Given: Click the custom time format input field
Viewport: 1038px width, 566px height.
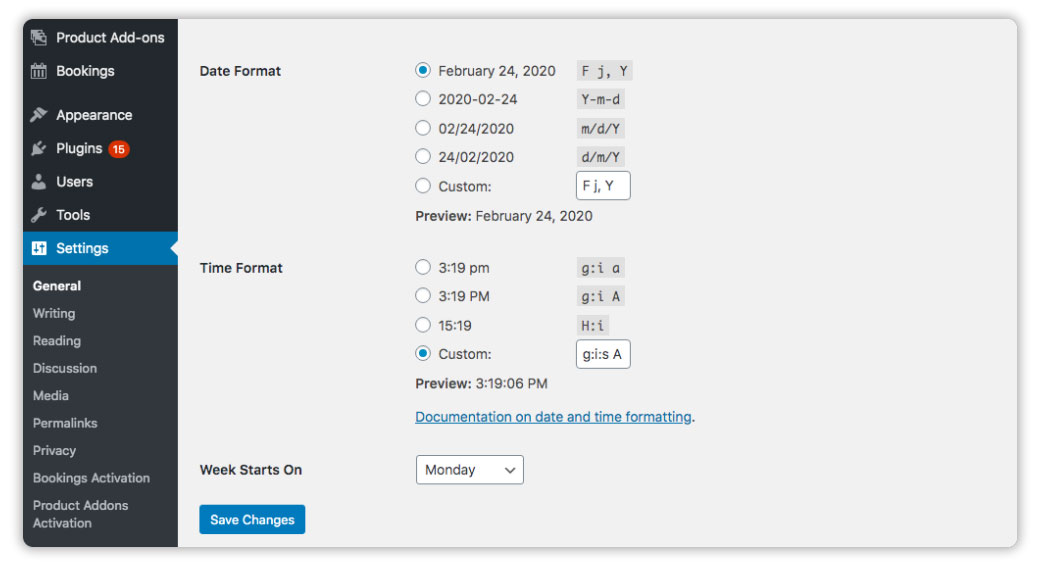Looking at the screenshot, I should (603, 354).
